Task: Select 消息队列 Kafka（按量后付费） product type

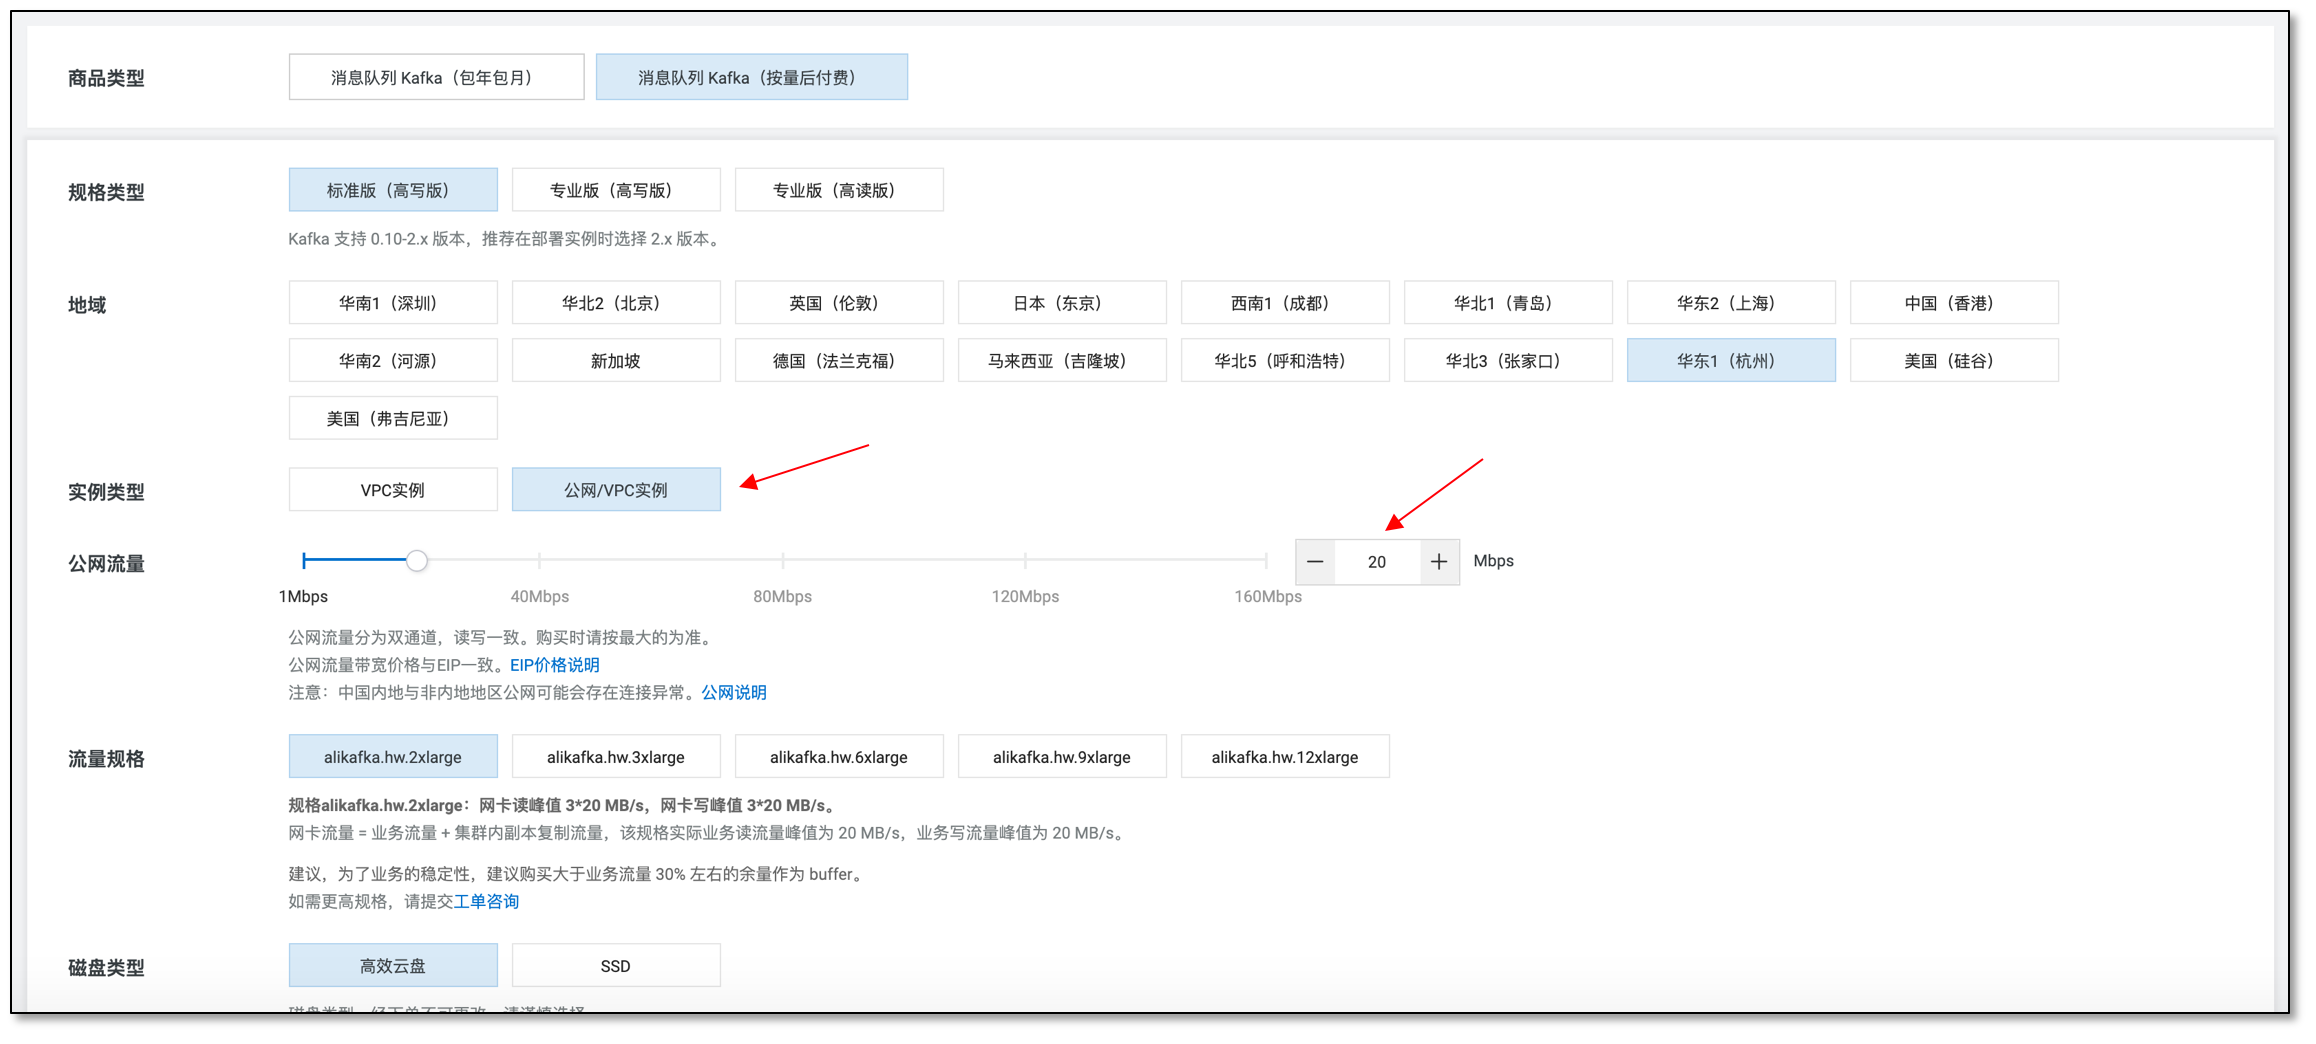Action: [751, 77]
